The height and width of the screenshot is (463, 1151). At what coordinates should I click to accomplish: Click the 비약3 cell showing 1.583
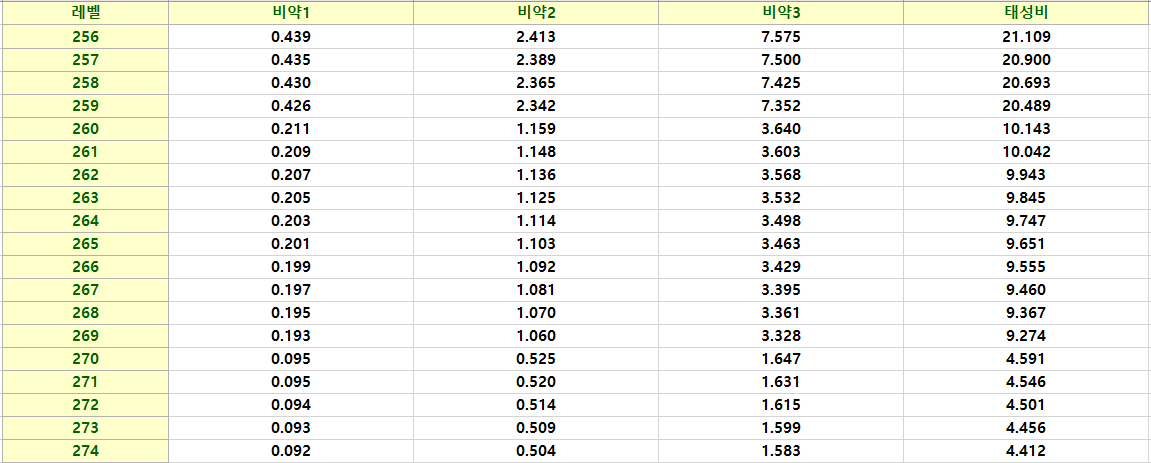click(x=780, y=451)
